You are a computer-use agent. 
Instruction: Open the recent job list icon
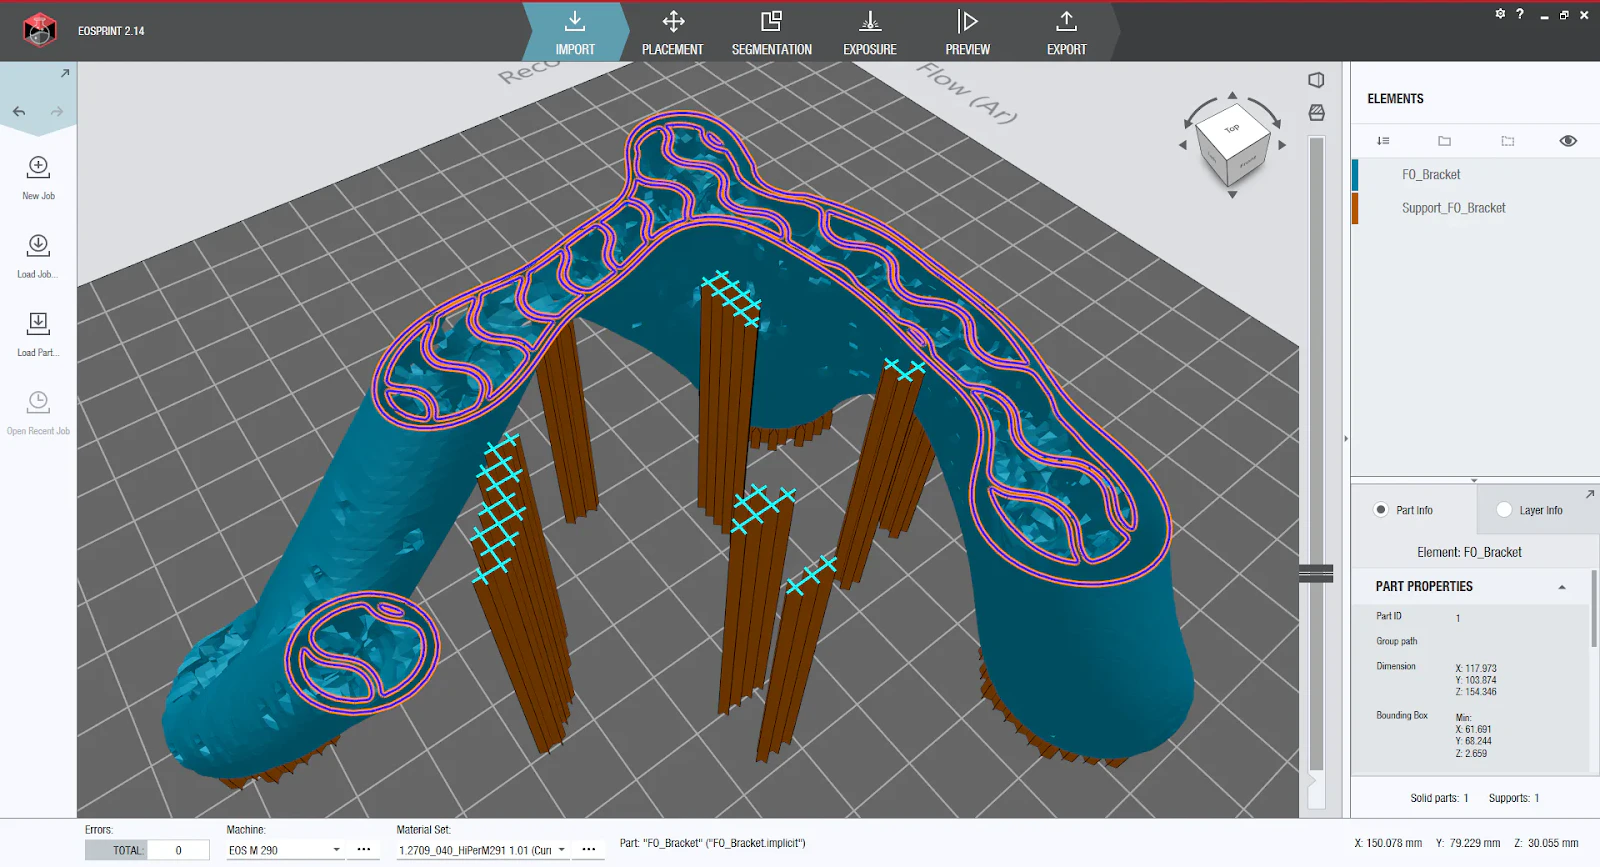pyautogui.click(x=38, y=402)
